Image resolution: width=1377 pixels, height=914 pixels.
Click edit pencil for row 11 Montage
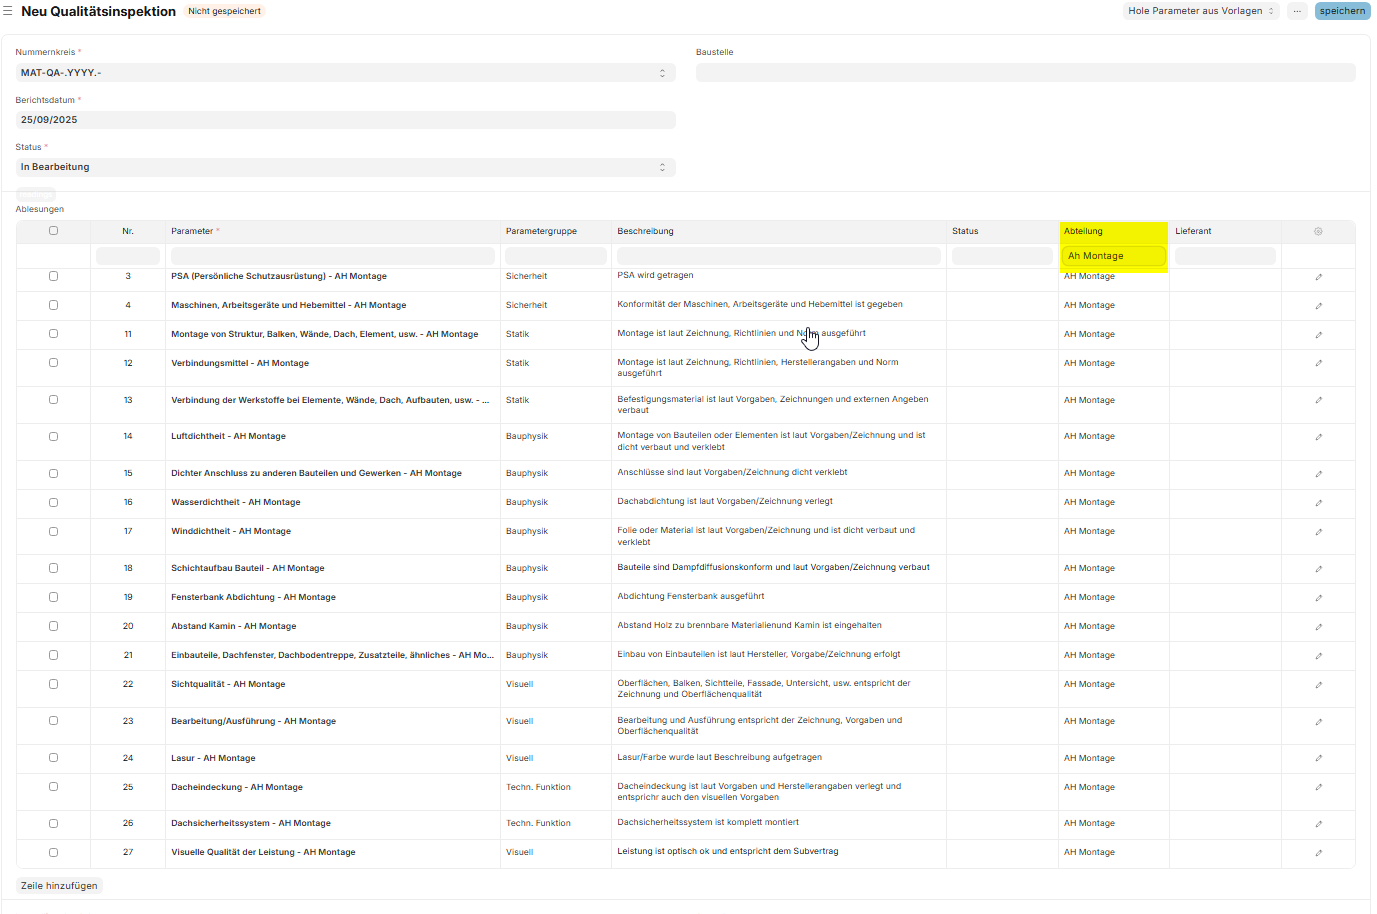[x=1318, y=335]
